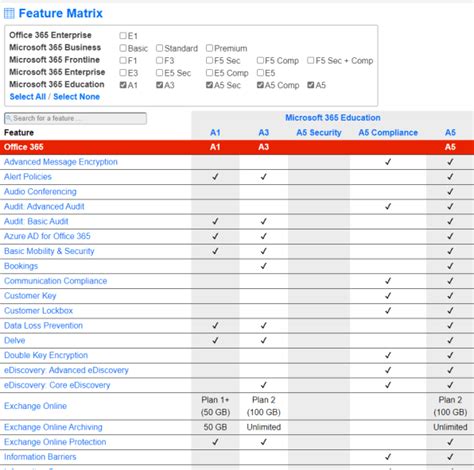Open the Alert Policies feature link
474x470 pixels.
coord(28,177)
